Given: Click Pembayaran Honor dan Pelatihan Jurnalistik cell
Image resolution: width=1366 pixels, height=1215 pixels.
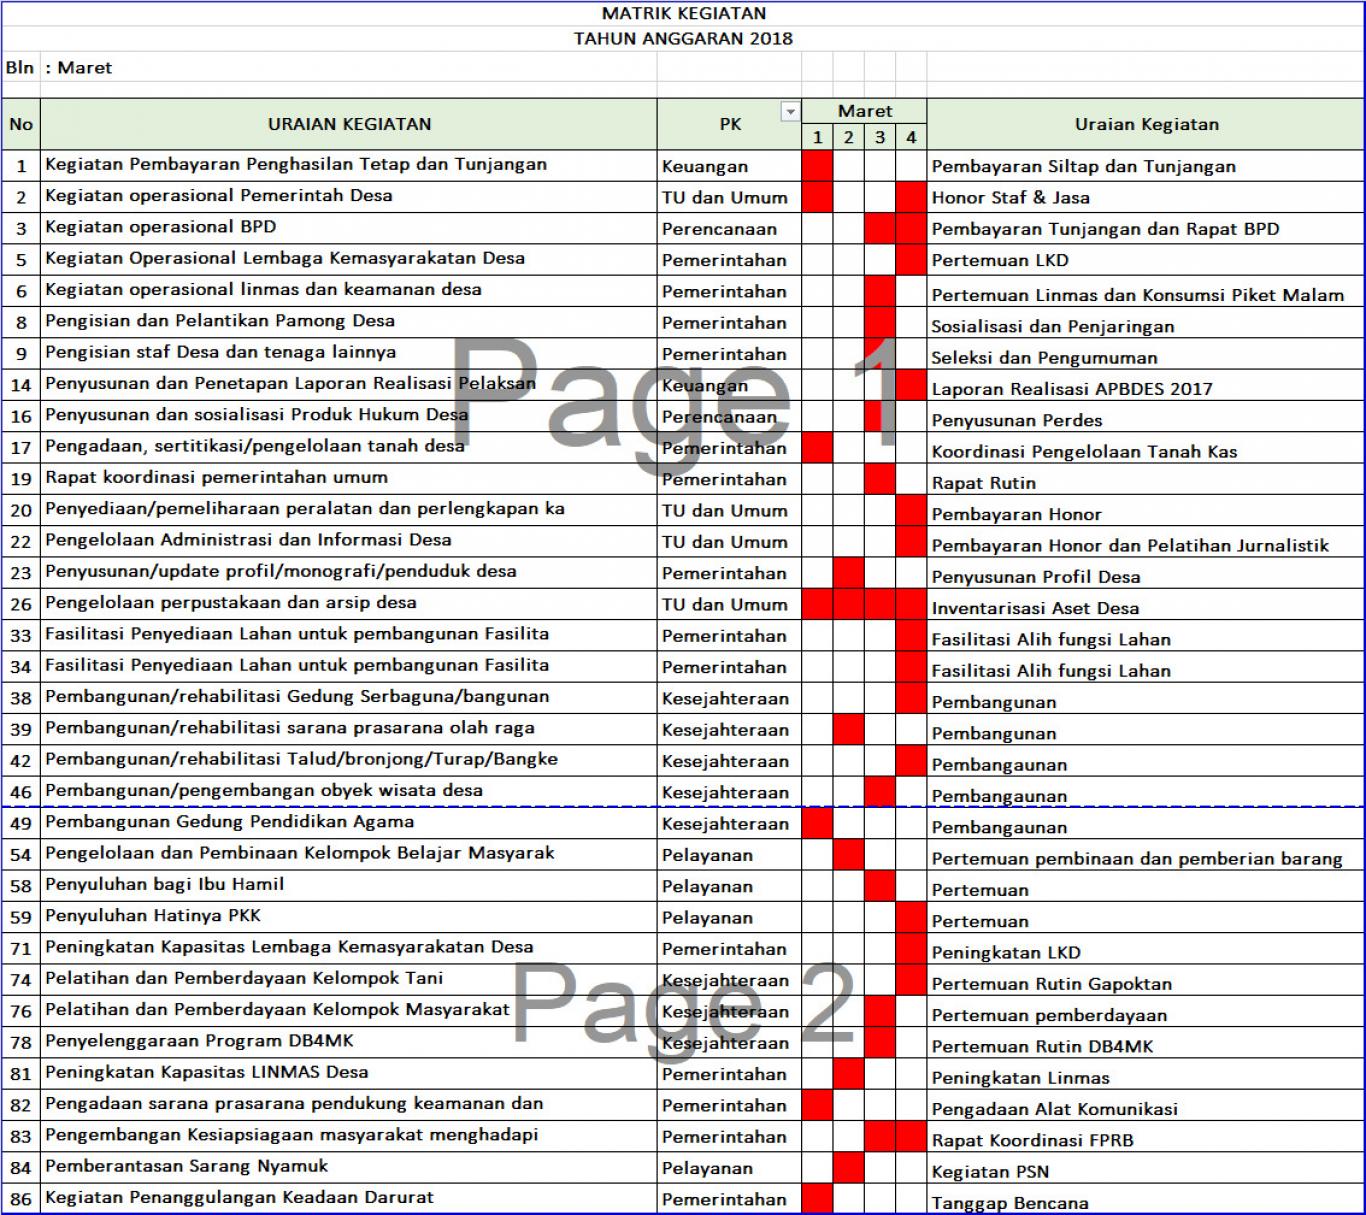Looking at the screenshot, I should pos(1130,545).
